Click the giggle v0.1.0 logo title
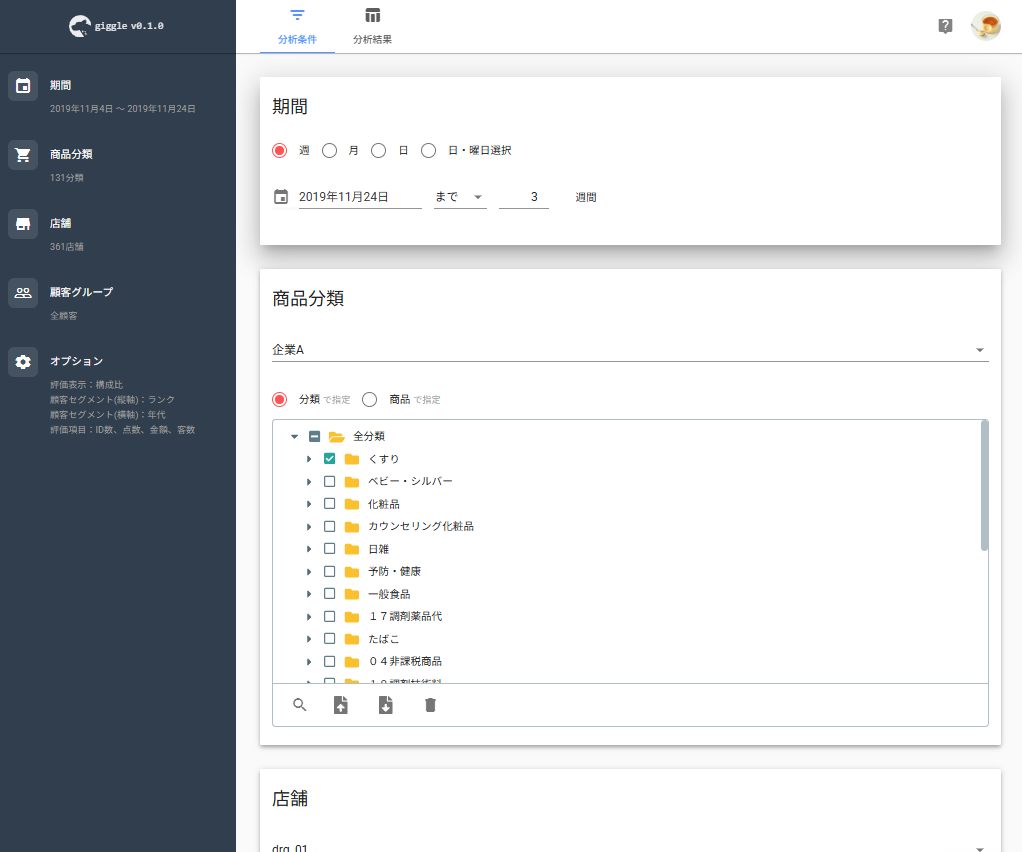Screen dimensions: 1022x852 tap(117, 26)
